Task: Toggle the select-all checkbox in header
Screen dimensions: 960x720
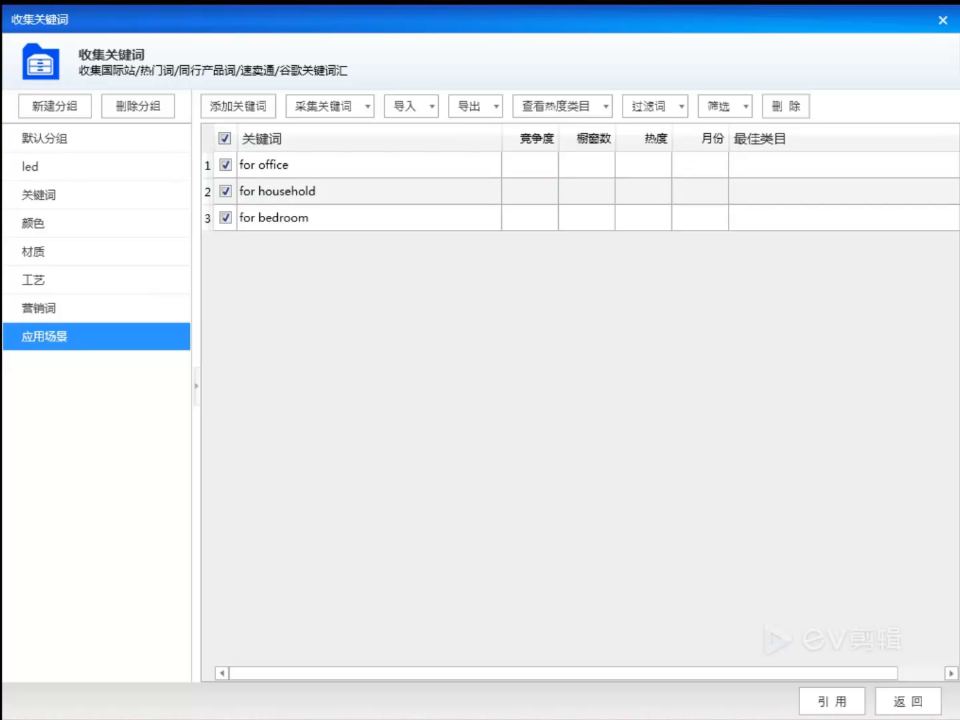Action: pos(225,138)
